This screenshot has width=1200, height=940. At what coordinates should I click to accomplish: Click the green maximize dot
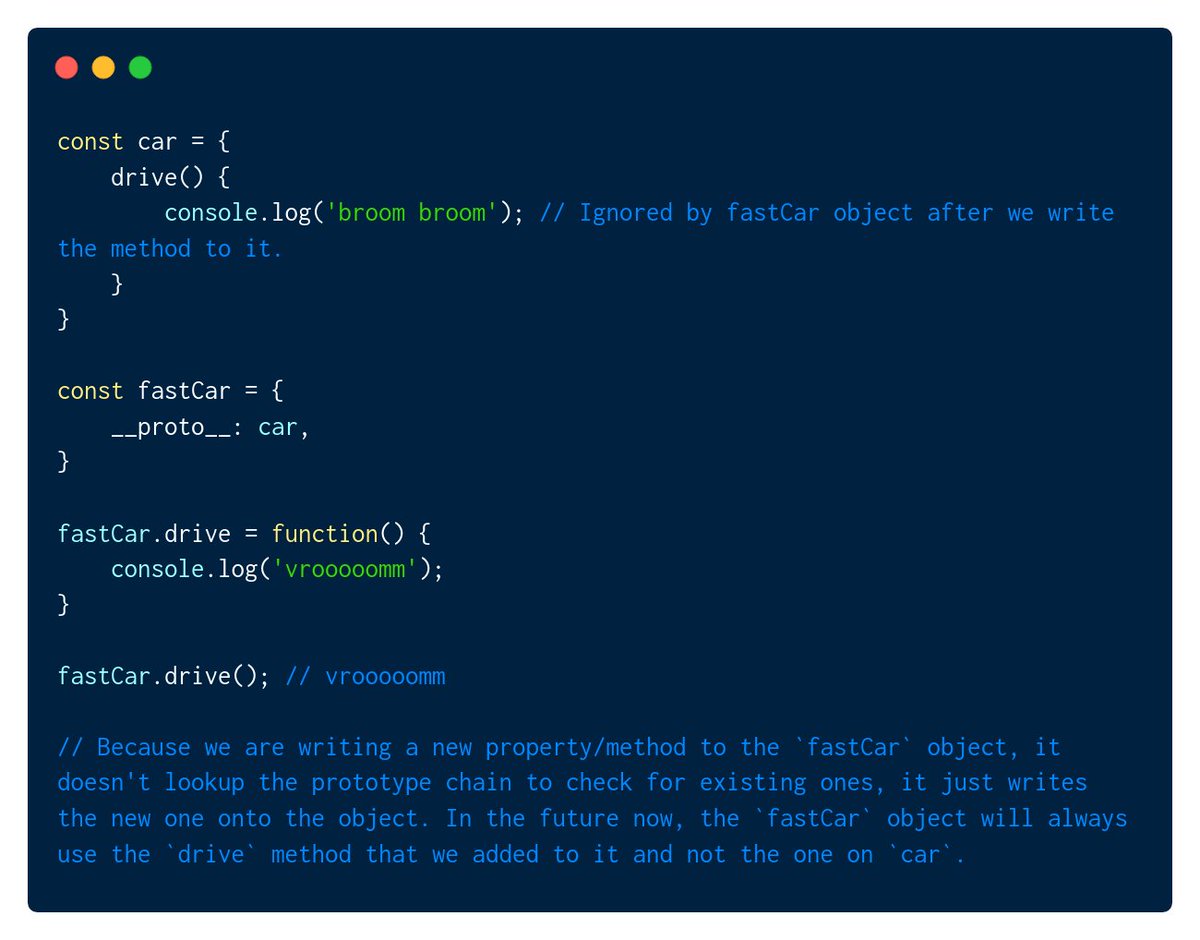point(140,68)
